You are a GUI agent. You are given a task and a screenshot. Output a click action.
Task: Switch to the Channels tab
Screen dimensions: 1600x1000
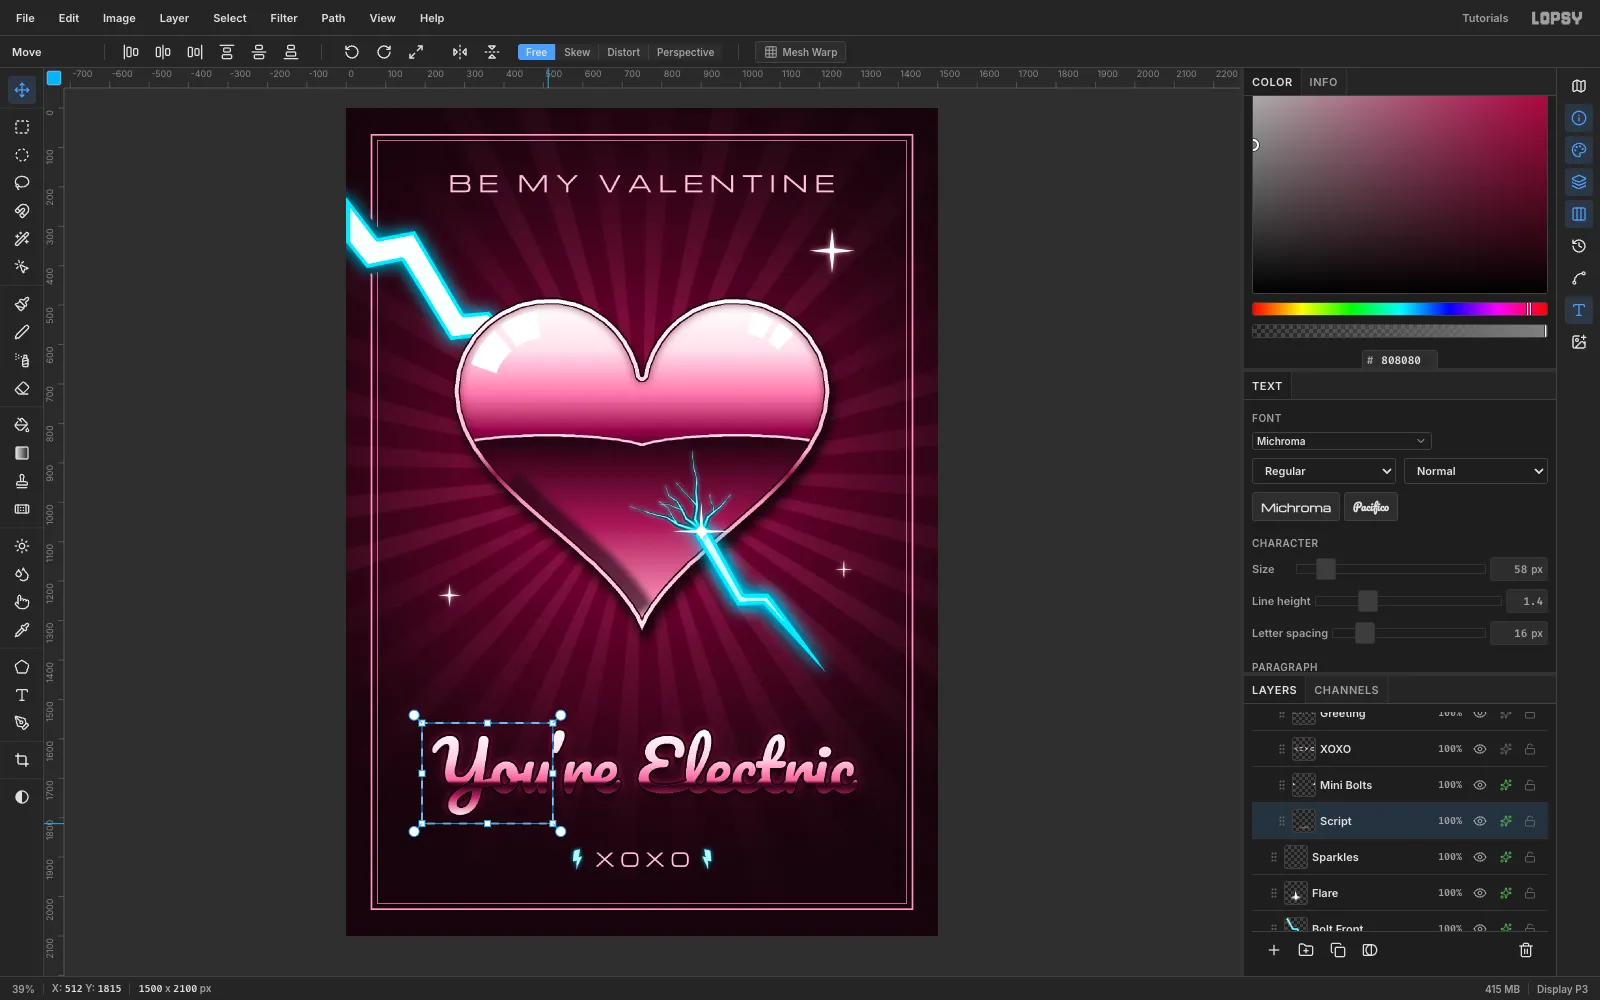click(1346, 690)
